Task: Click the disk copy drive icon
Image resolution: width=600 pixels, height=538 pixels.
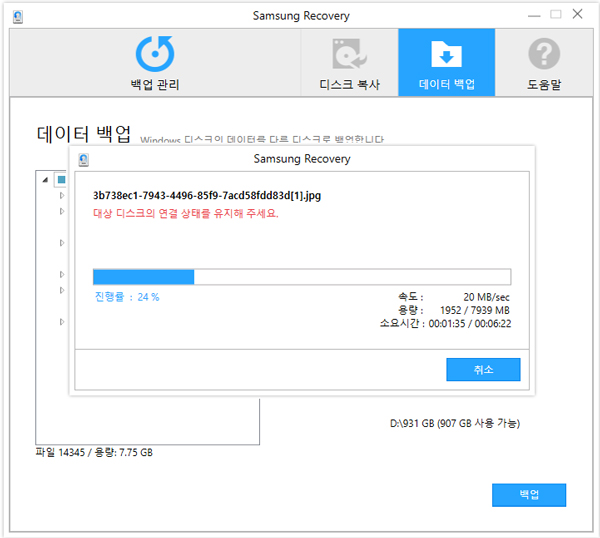Action: [x=349, y=54]
